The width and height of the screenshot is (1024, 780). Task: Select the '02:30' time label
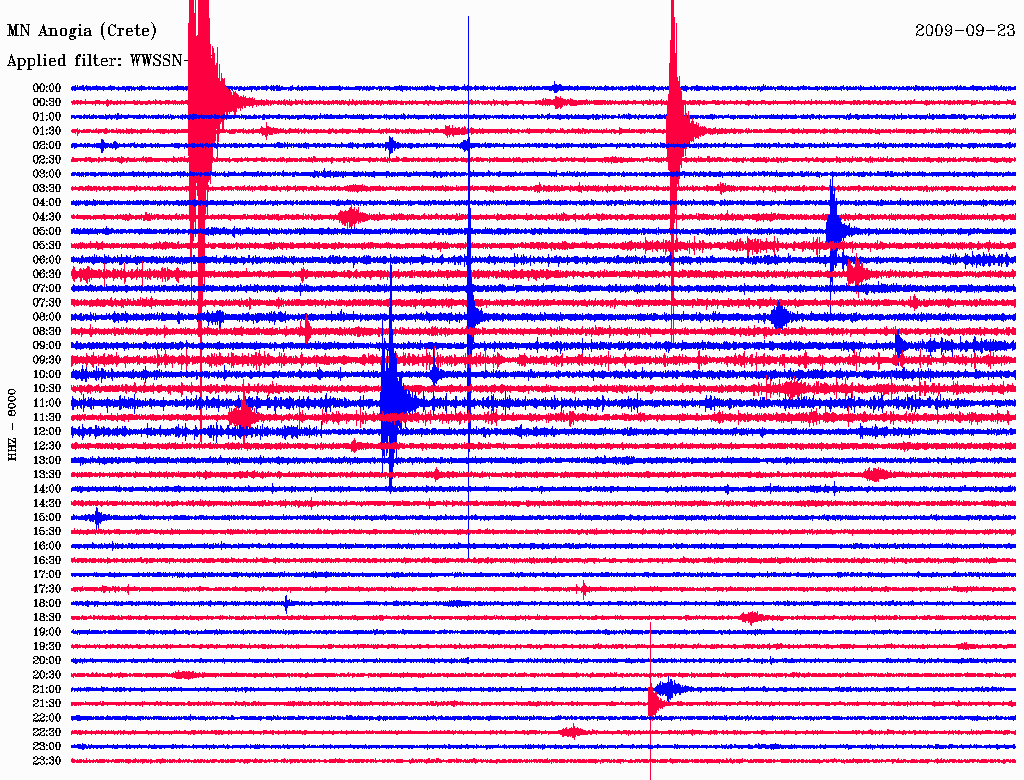coord(47,159)
